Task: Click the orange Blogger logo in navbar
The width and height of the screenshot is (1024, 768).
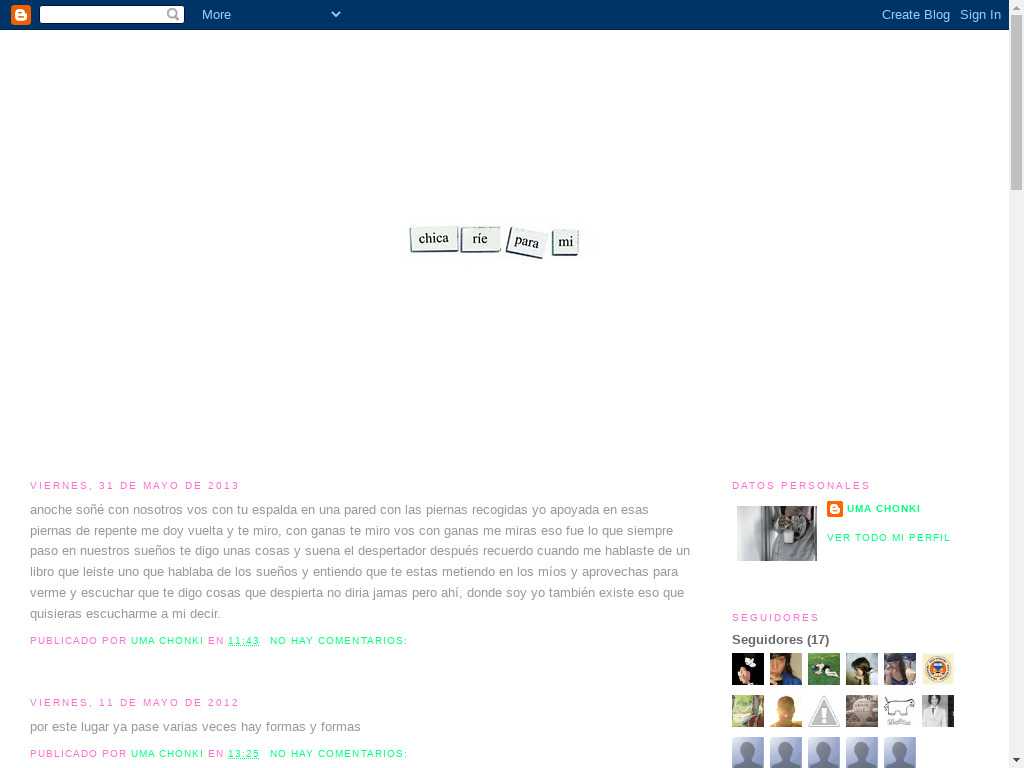Action: click(20, 14)
